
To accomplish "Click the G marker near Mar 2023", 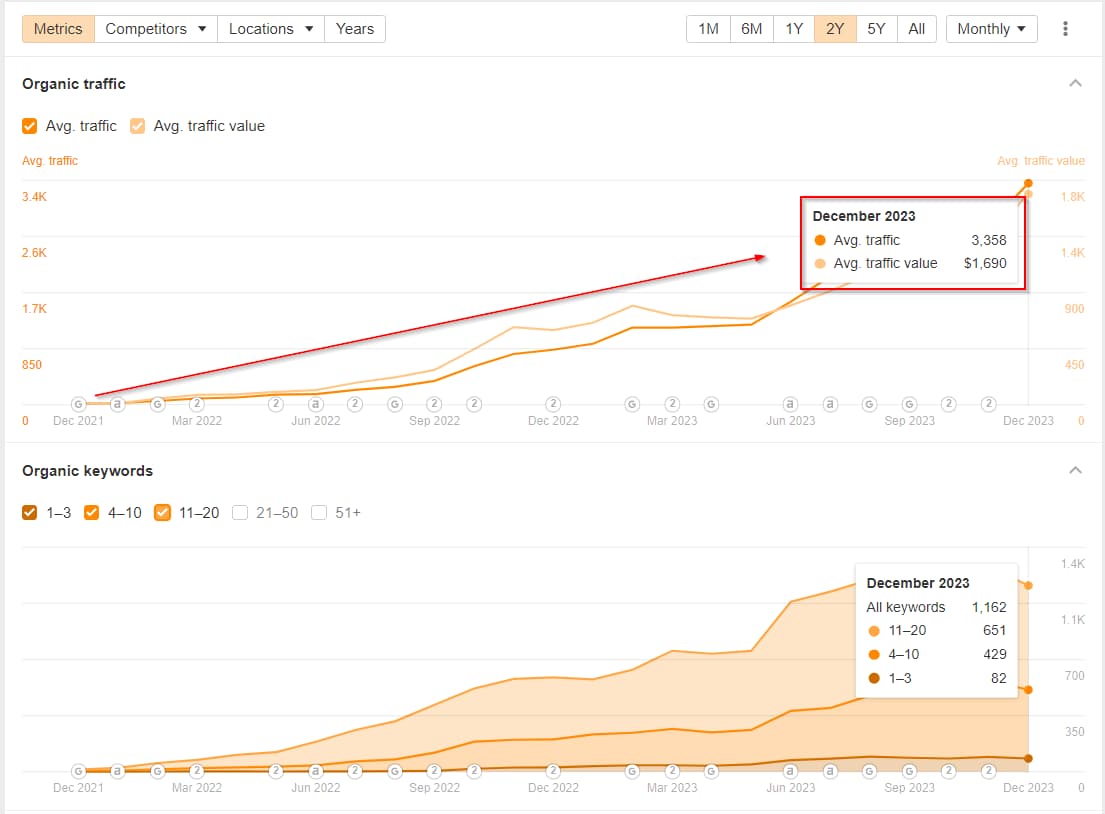I will [631, 403].
